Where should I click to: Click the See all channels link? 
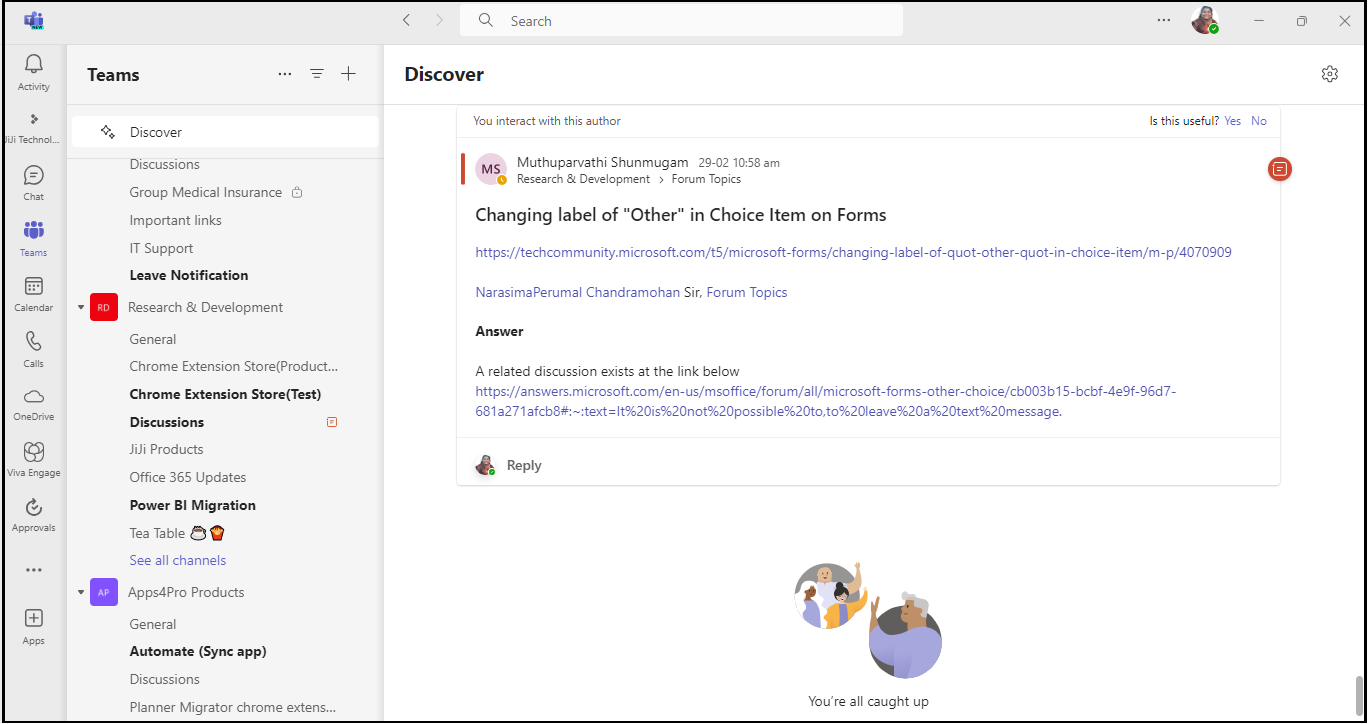(178, 560)
